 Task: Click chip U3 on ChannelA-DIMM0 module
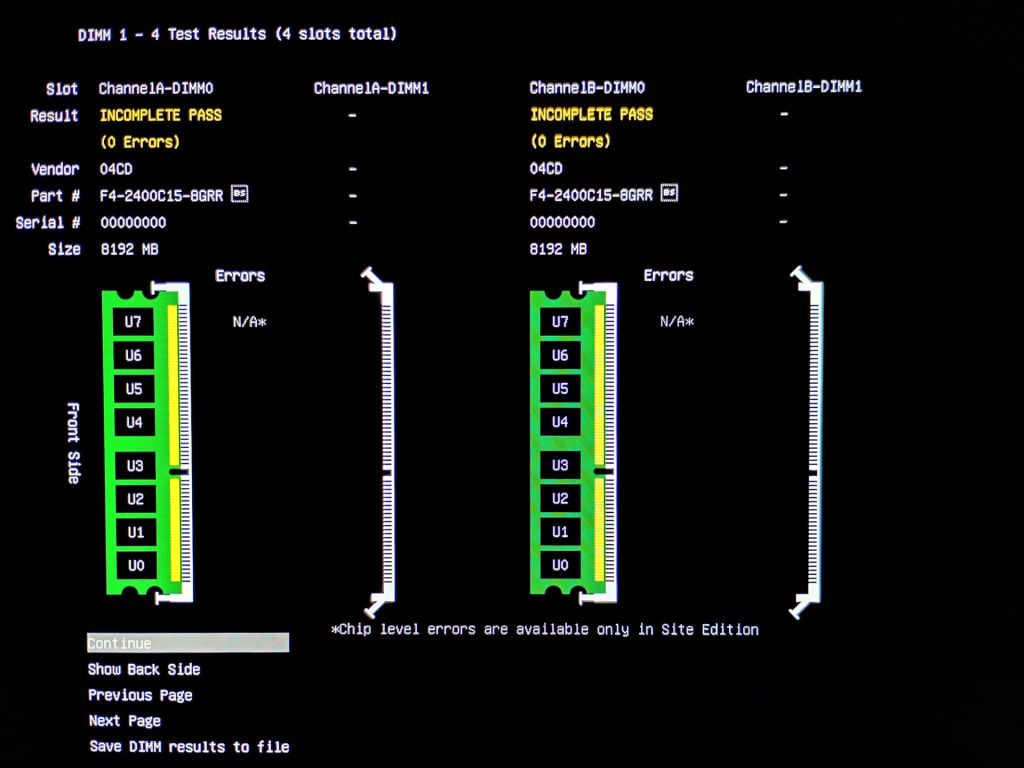tap(135, 466)
